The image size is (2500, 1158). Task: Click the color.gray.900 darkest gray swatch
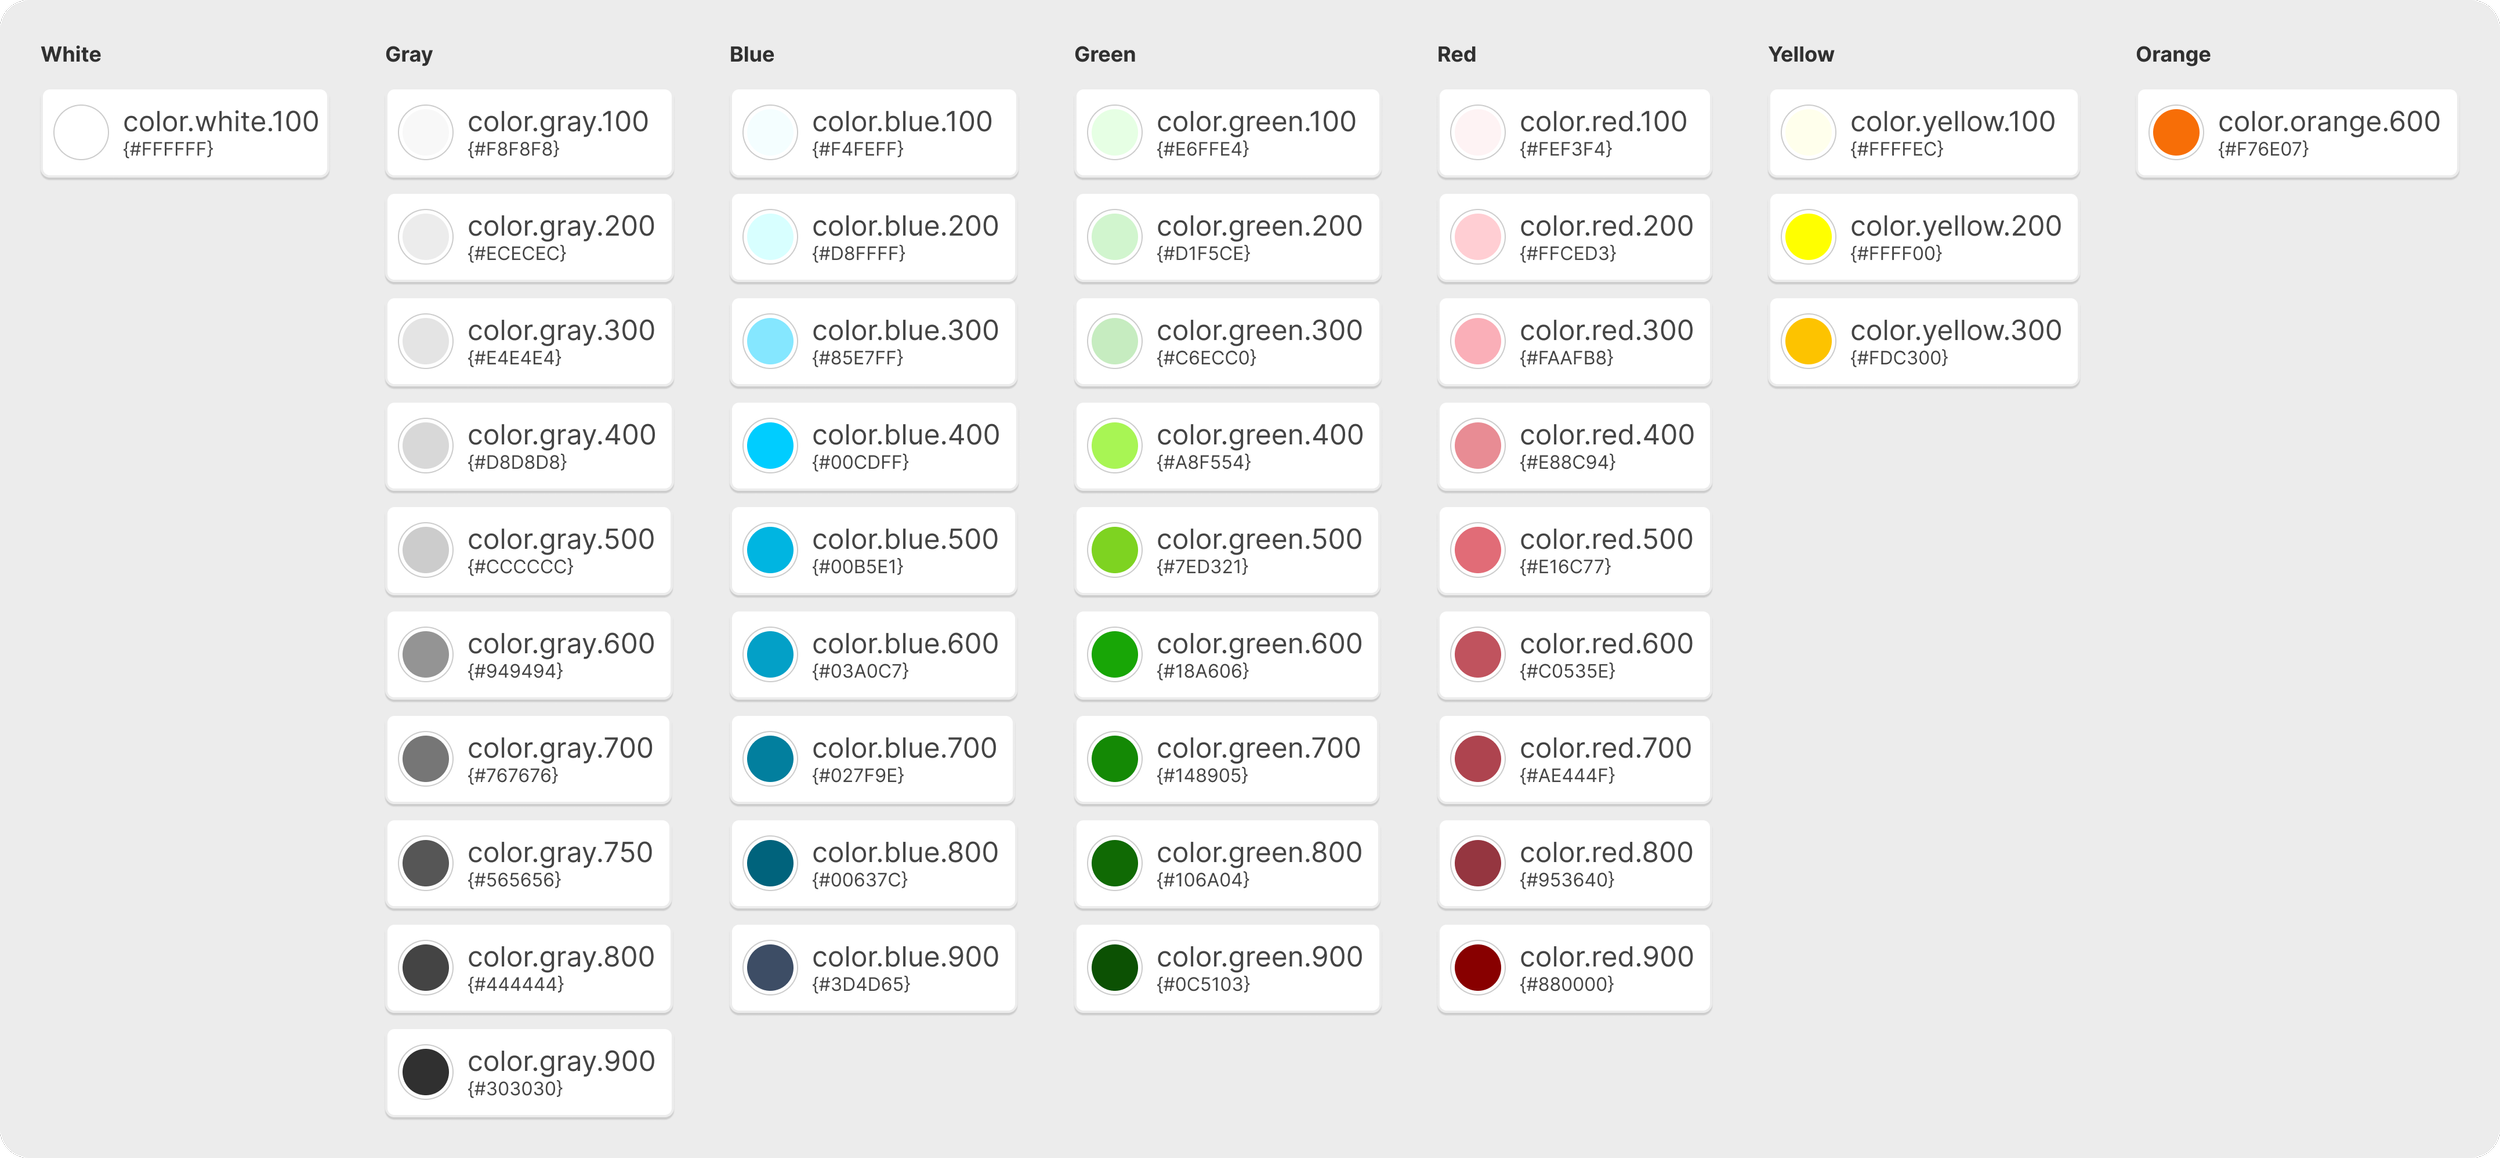pos(425,1072)
